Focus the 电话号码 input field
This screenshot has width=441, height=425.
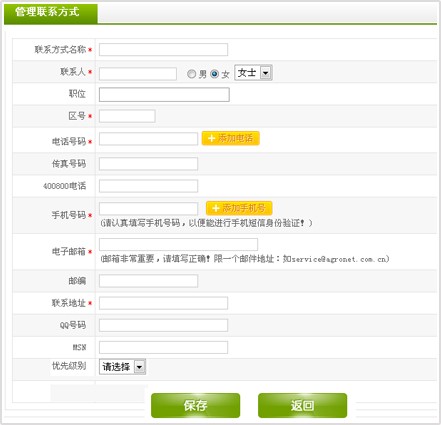[x=148, y=139]
